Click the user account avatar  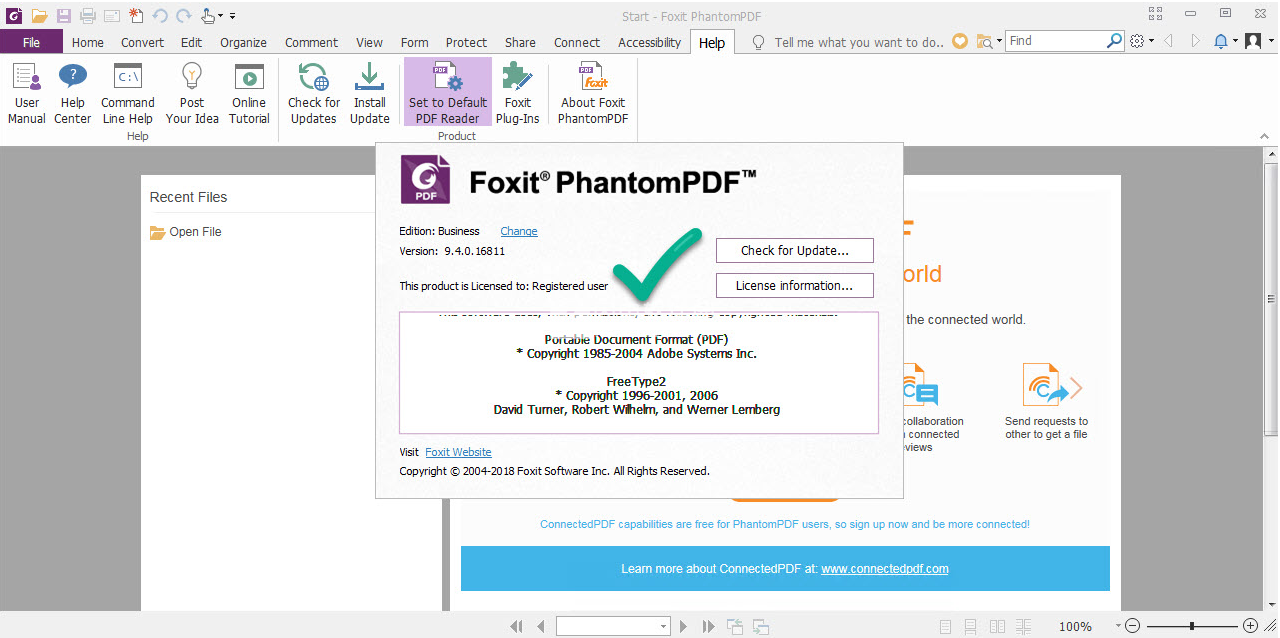click(x=1253, y=41)
